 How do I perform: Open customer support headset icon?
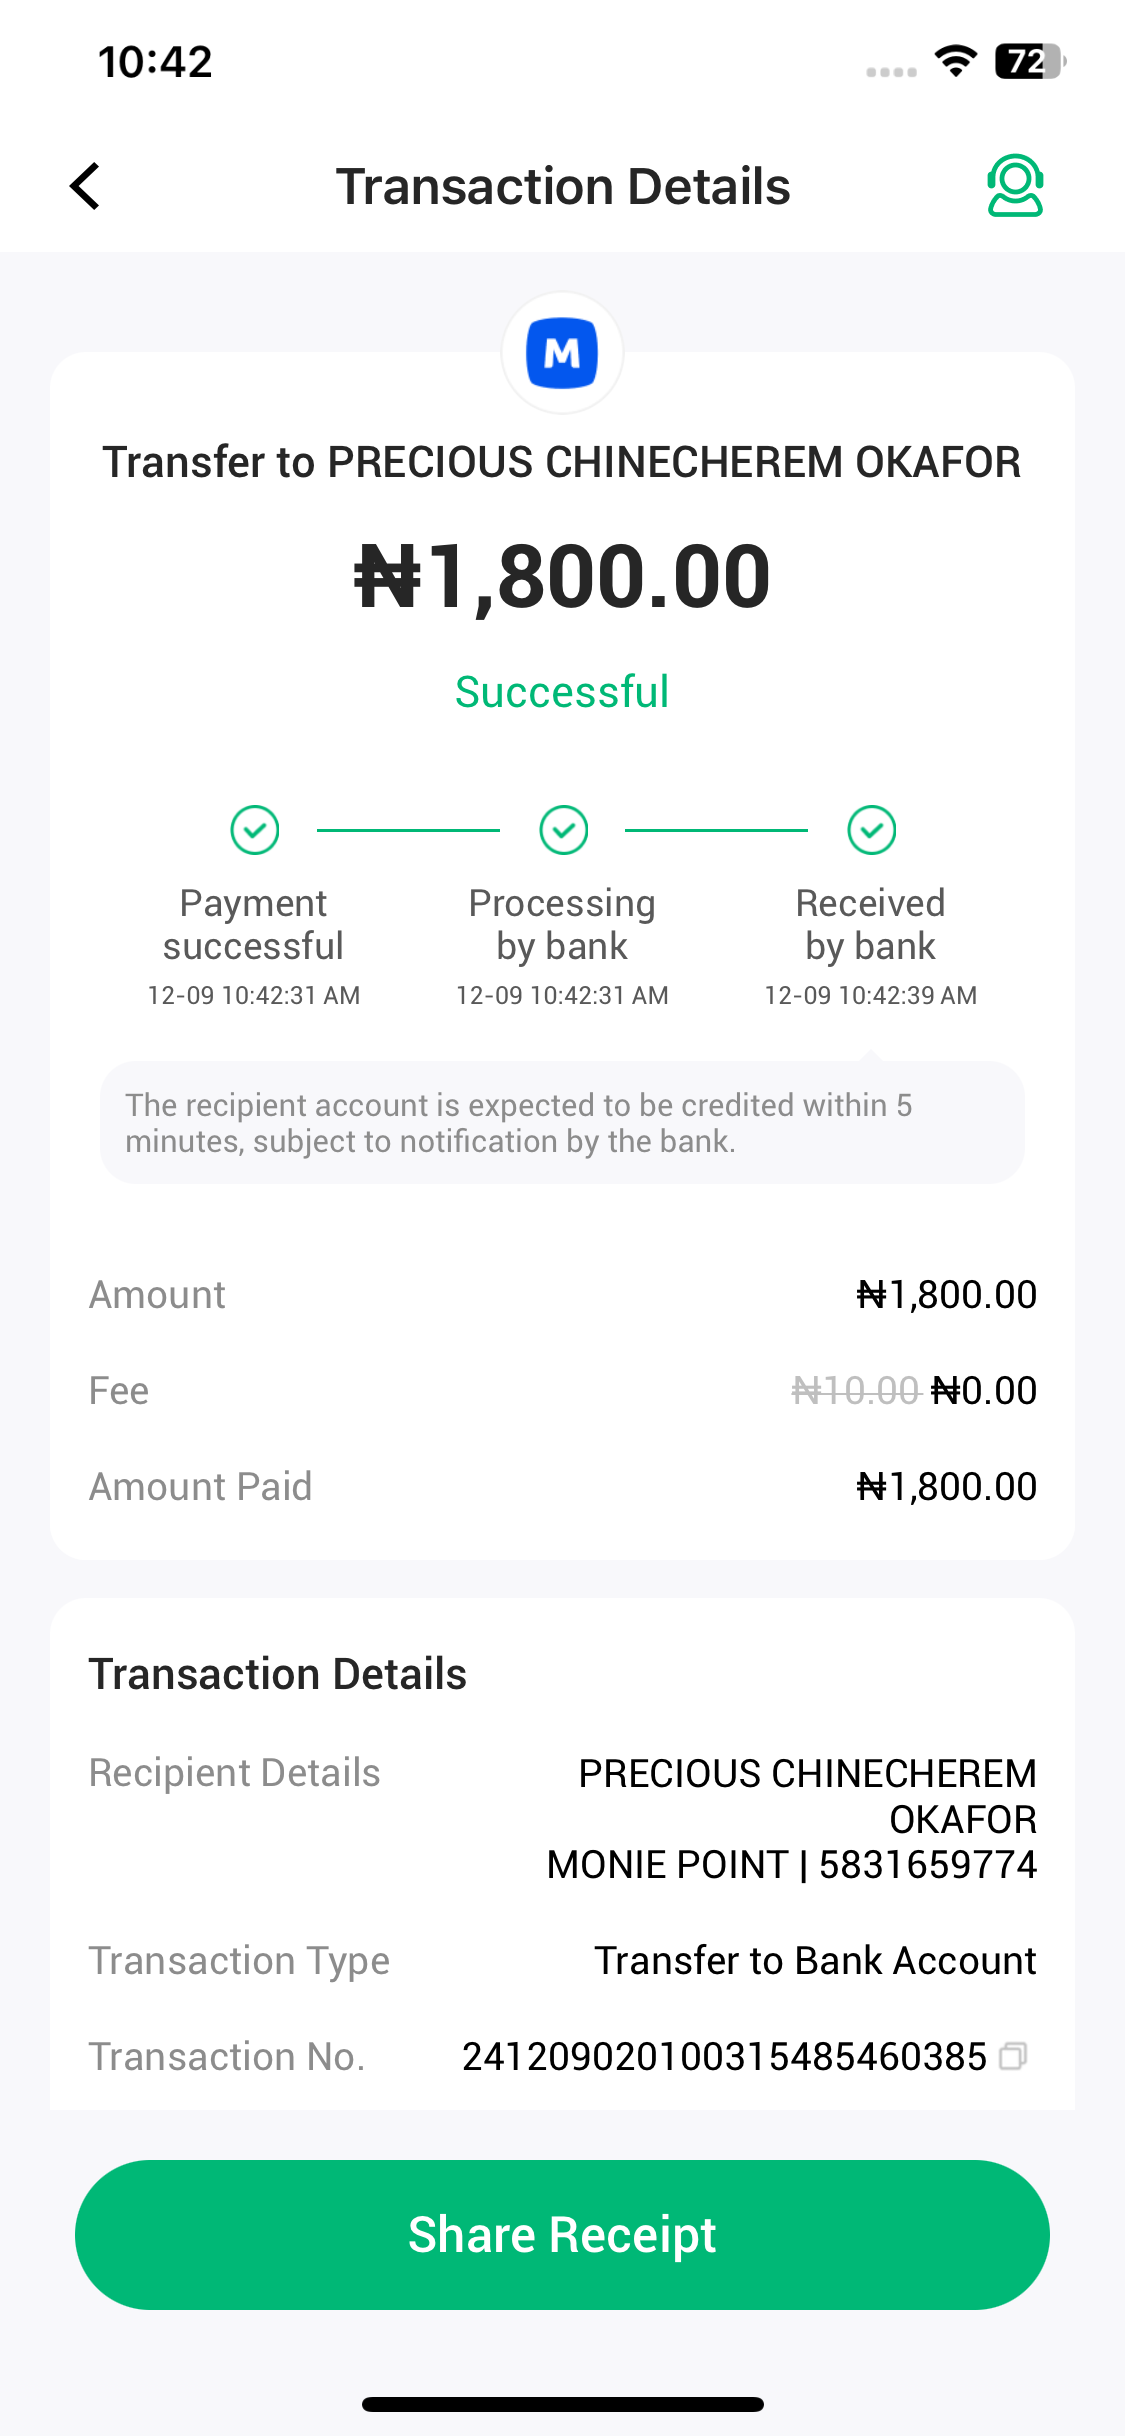point(1015,186)
